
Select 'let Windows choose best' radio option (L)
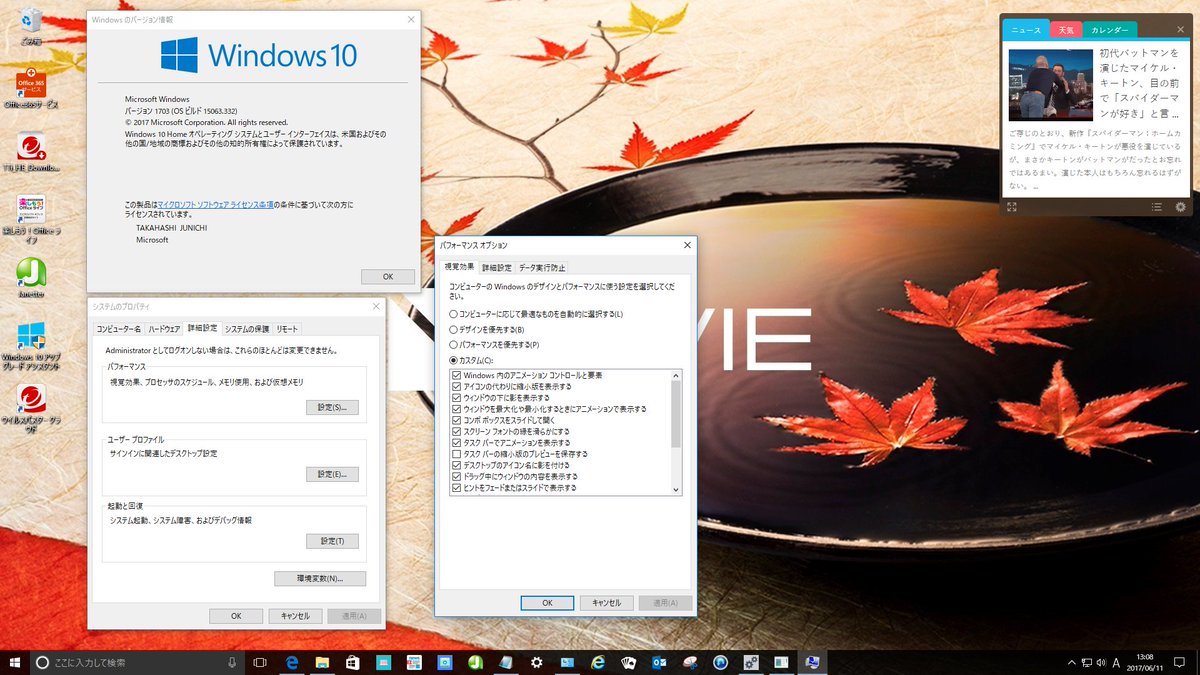click(x=454, y=314)
